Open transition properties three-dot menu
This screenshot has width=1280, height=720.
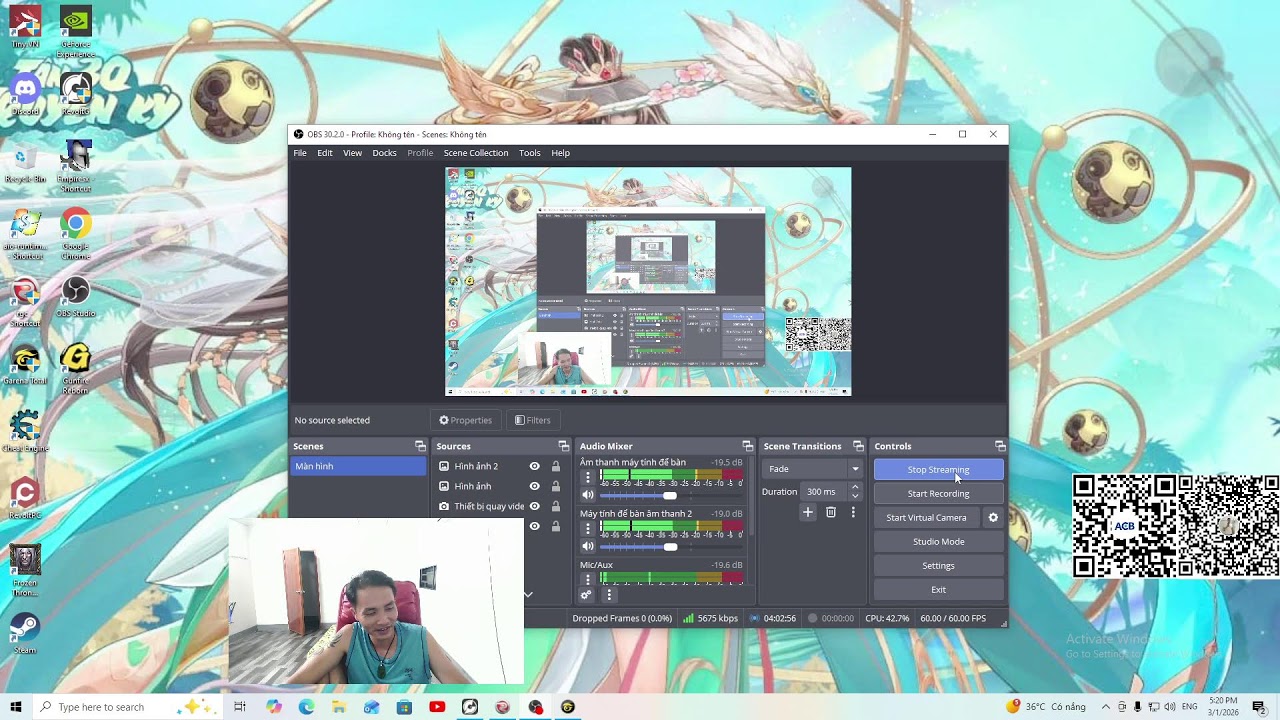point(853,512)
